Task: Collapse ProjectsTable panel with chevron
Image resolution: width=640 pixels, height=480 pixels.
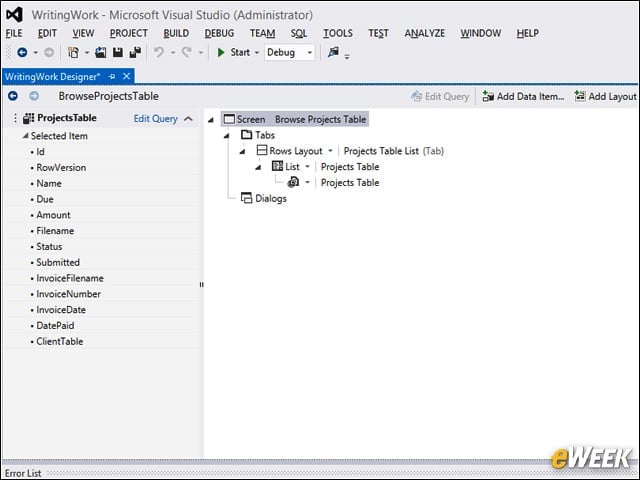Action: coord(188,119)
